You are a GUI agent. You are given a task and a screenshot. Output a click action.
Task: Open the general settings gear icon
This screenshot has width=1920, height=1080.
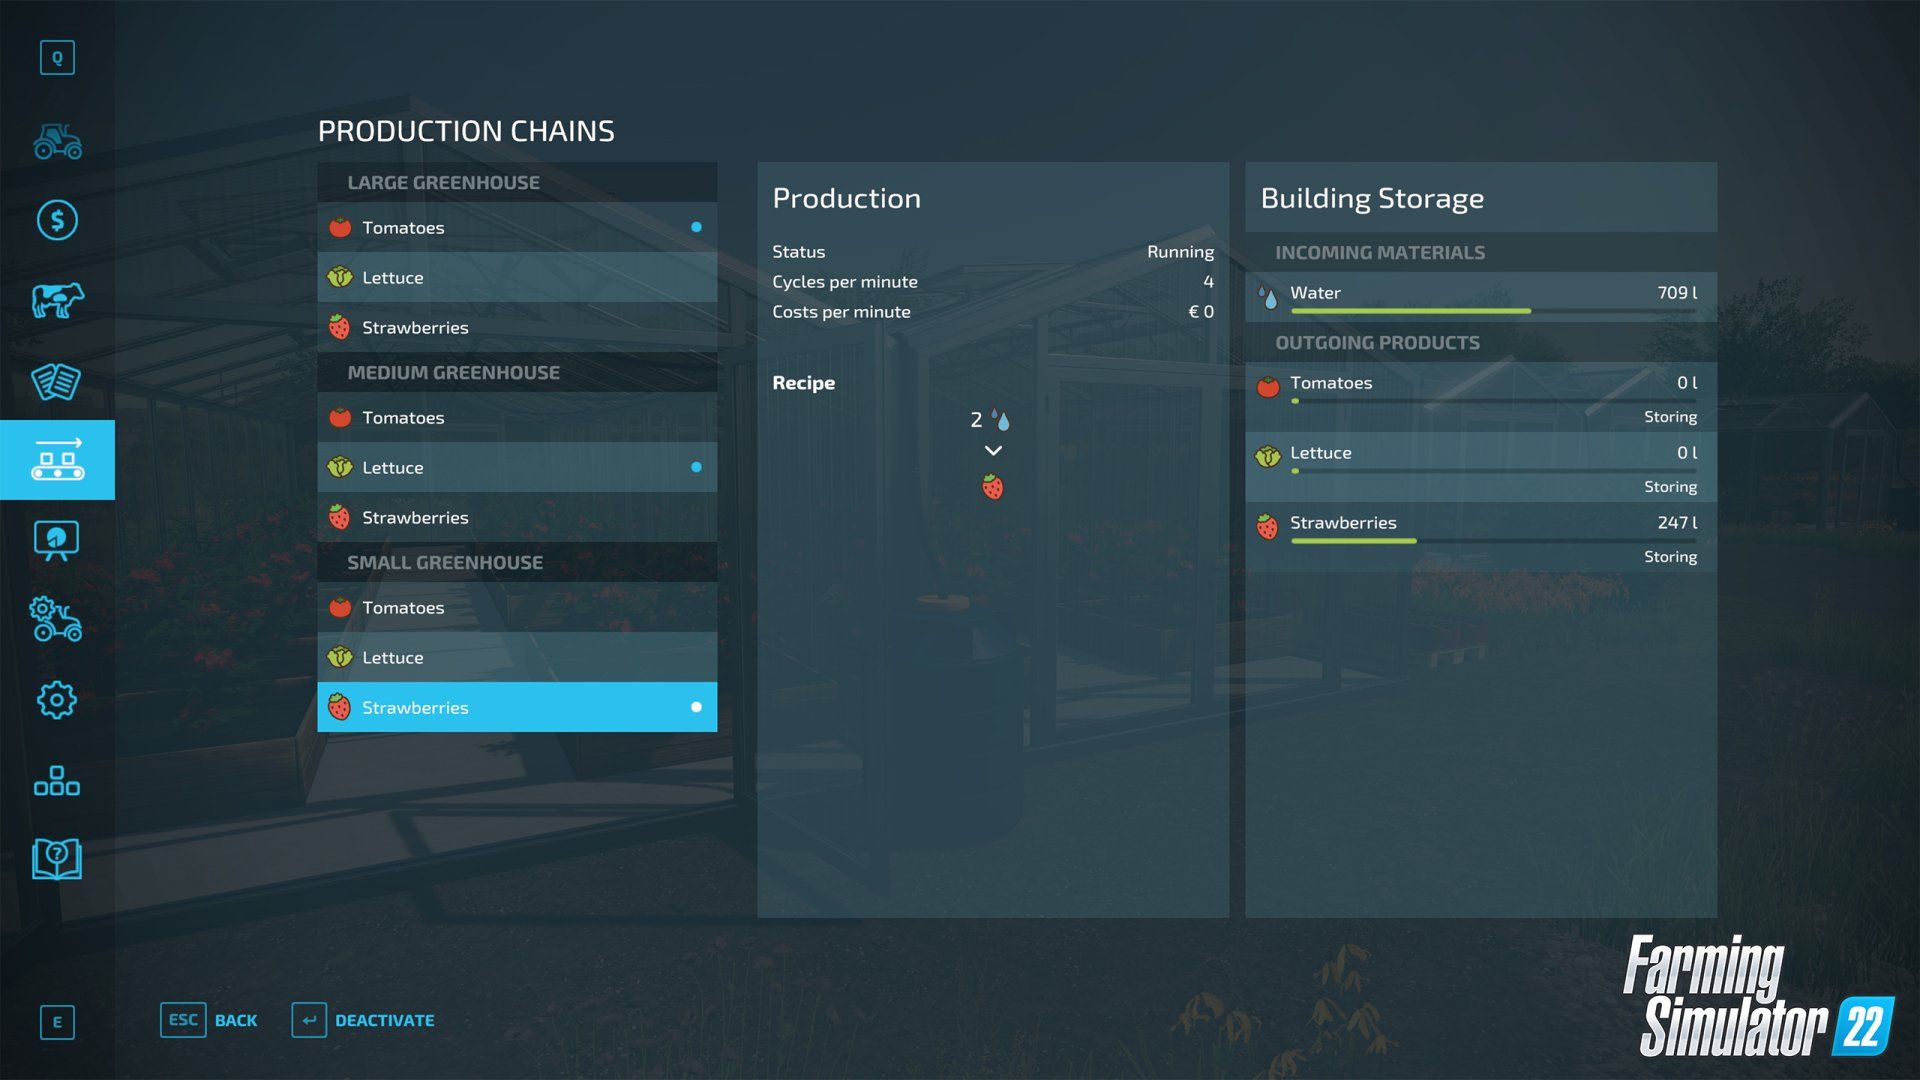point(57,700)
